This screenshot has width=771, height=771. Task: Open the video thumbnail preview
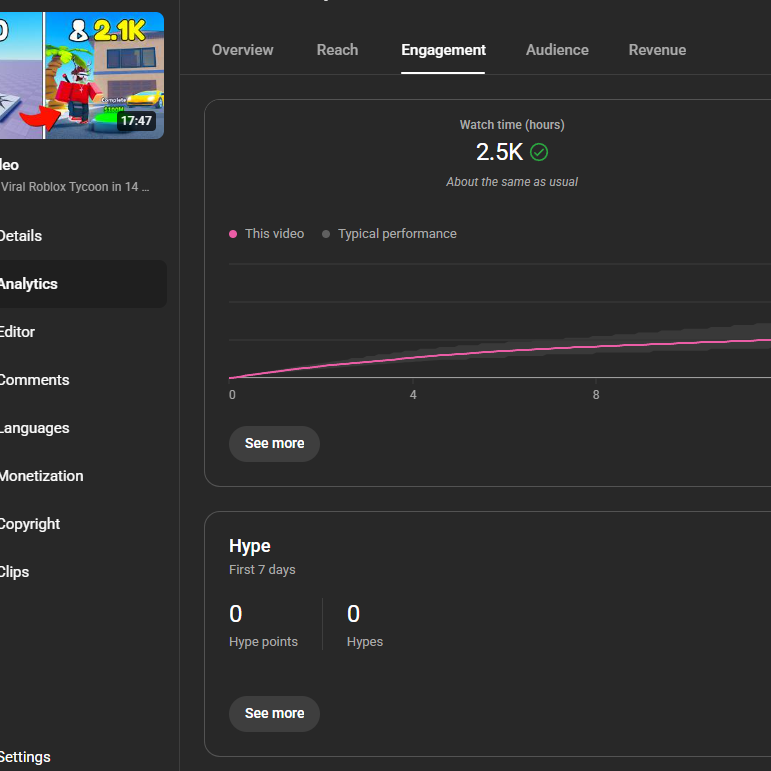coord(82,75)
